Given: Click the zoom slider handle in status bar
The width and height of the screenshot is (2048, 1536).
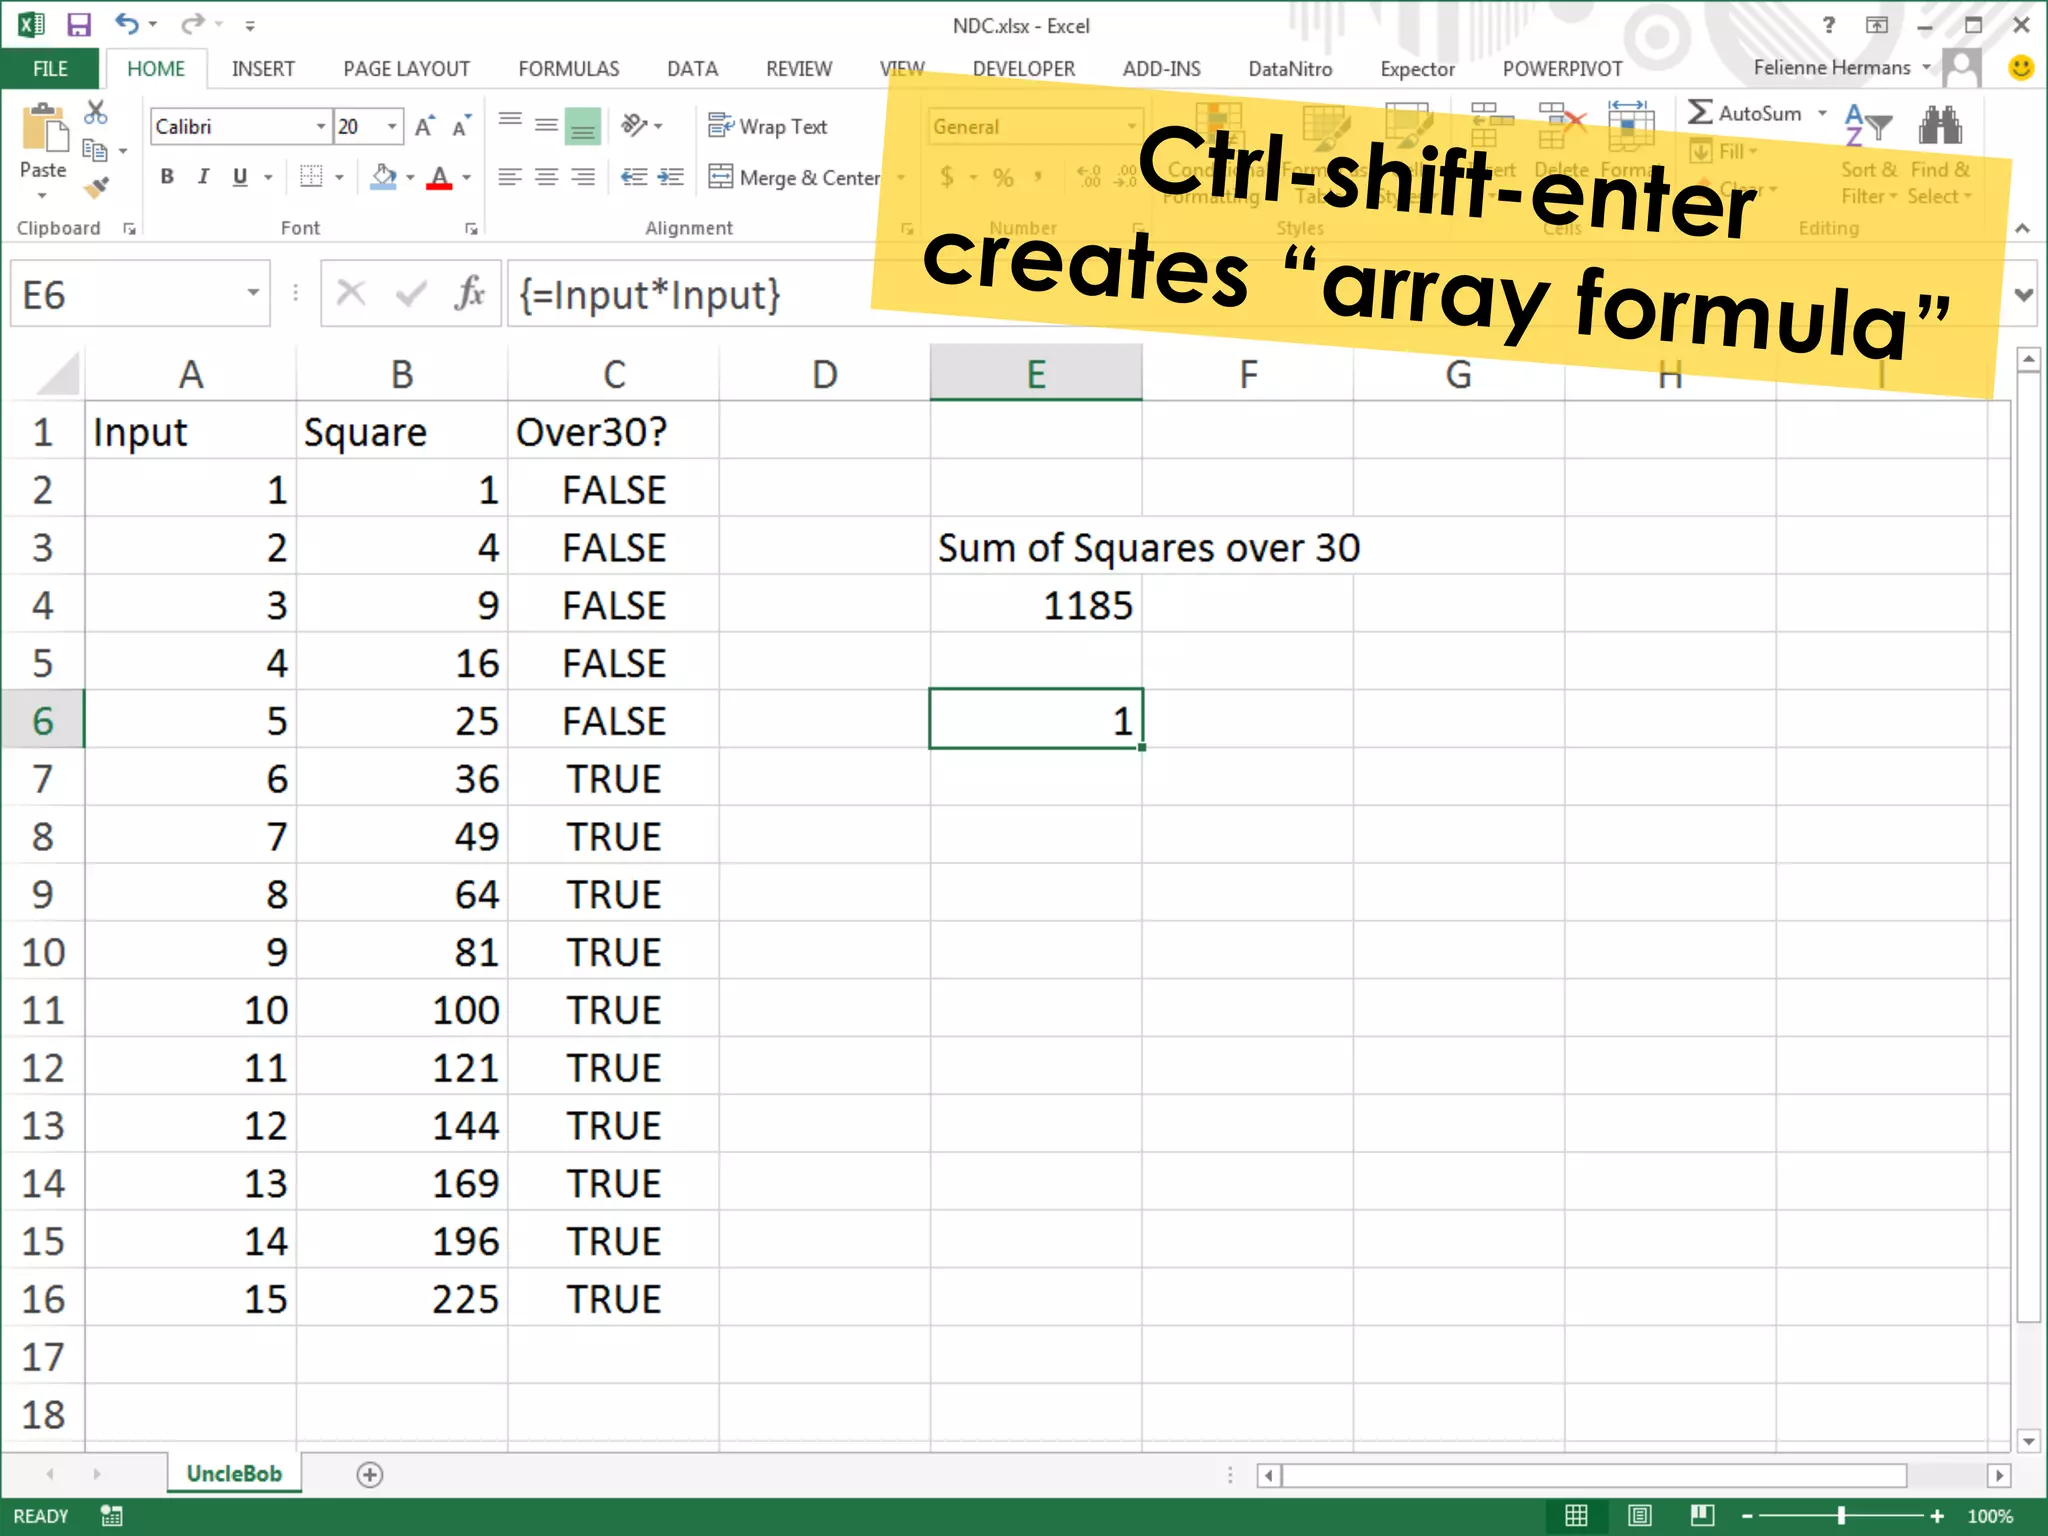Looking at the screenshot, I should [1840, 1515].
